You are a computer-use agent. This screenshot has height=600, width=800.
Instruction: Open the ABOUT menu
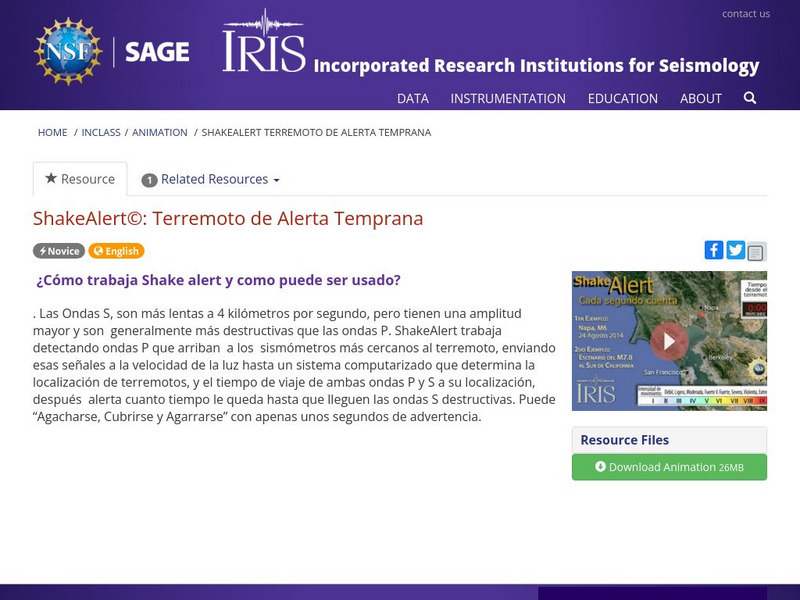point(701,98)
